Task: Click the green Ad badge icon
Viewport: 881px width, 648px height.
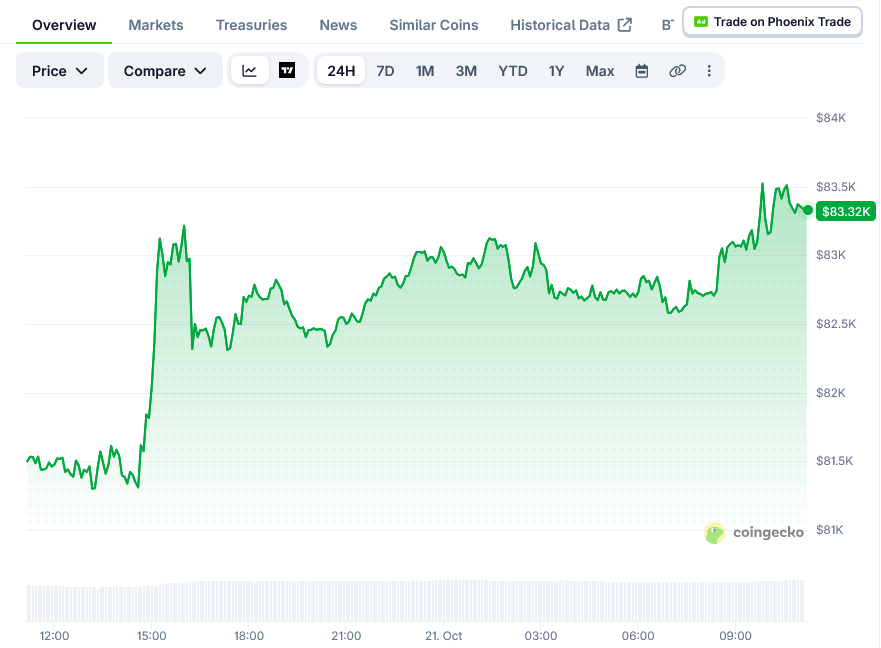Action: coord(701,22)
